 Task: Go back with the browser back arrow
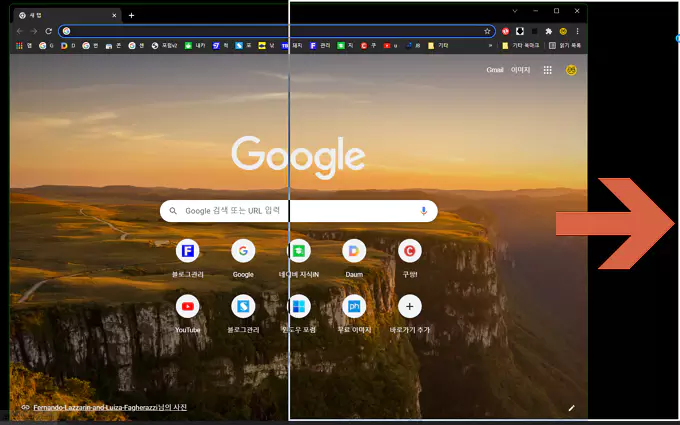pyautogui.click(x=20, y=31)
